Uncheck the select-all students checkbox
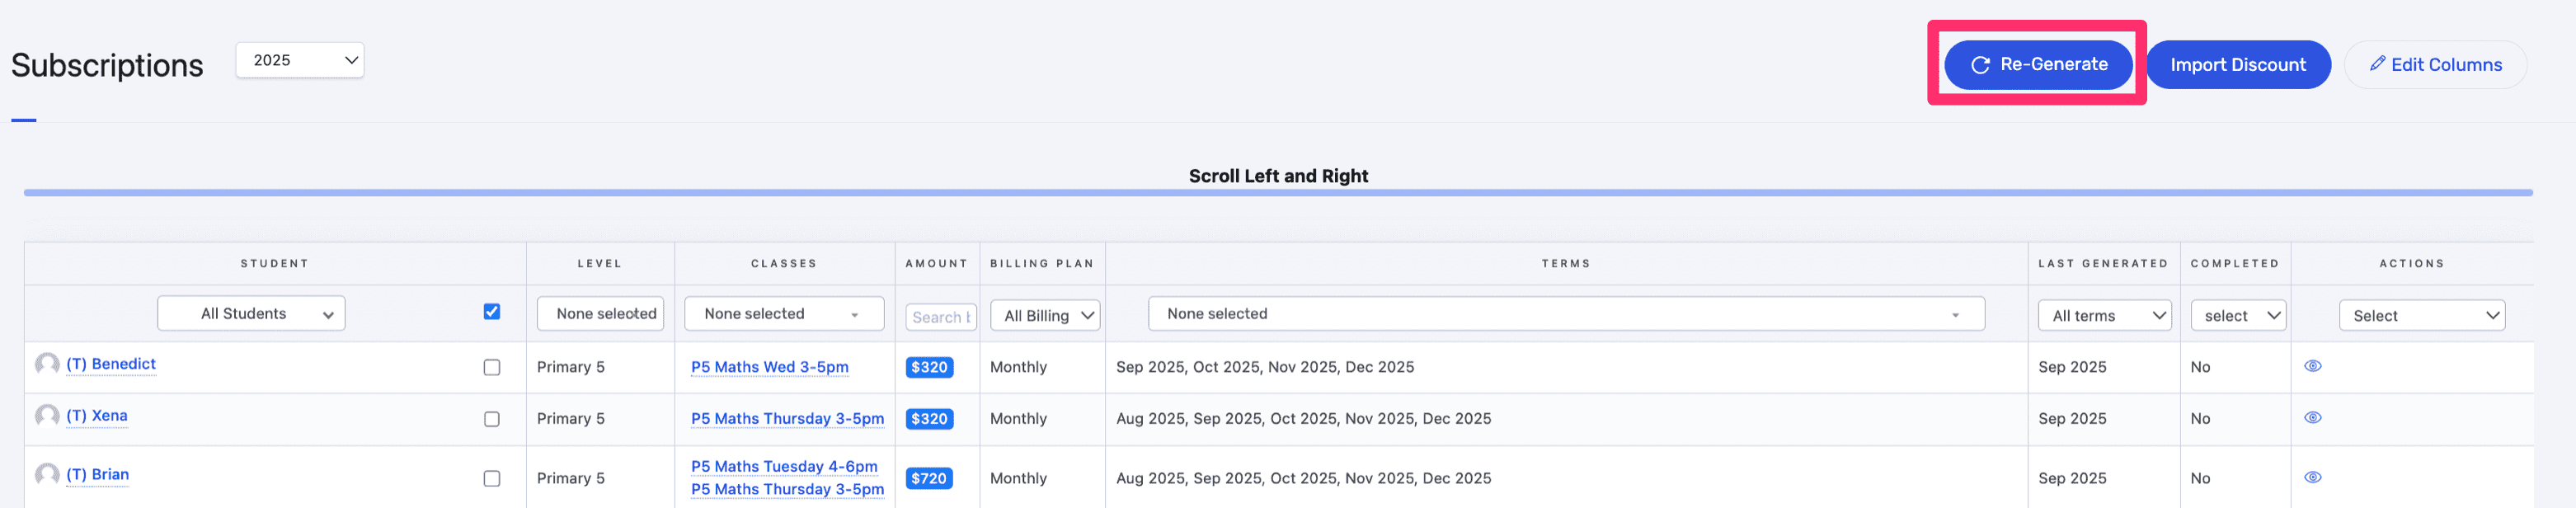This screenshot has width=2576, height=508. click(491, 312)
